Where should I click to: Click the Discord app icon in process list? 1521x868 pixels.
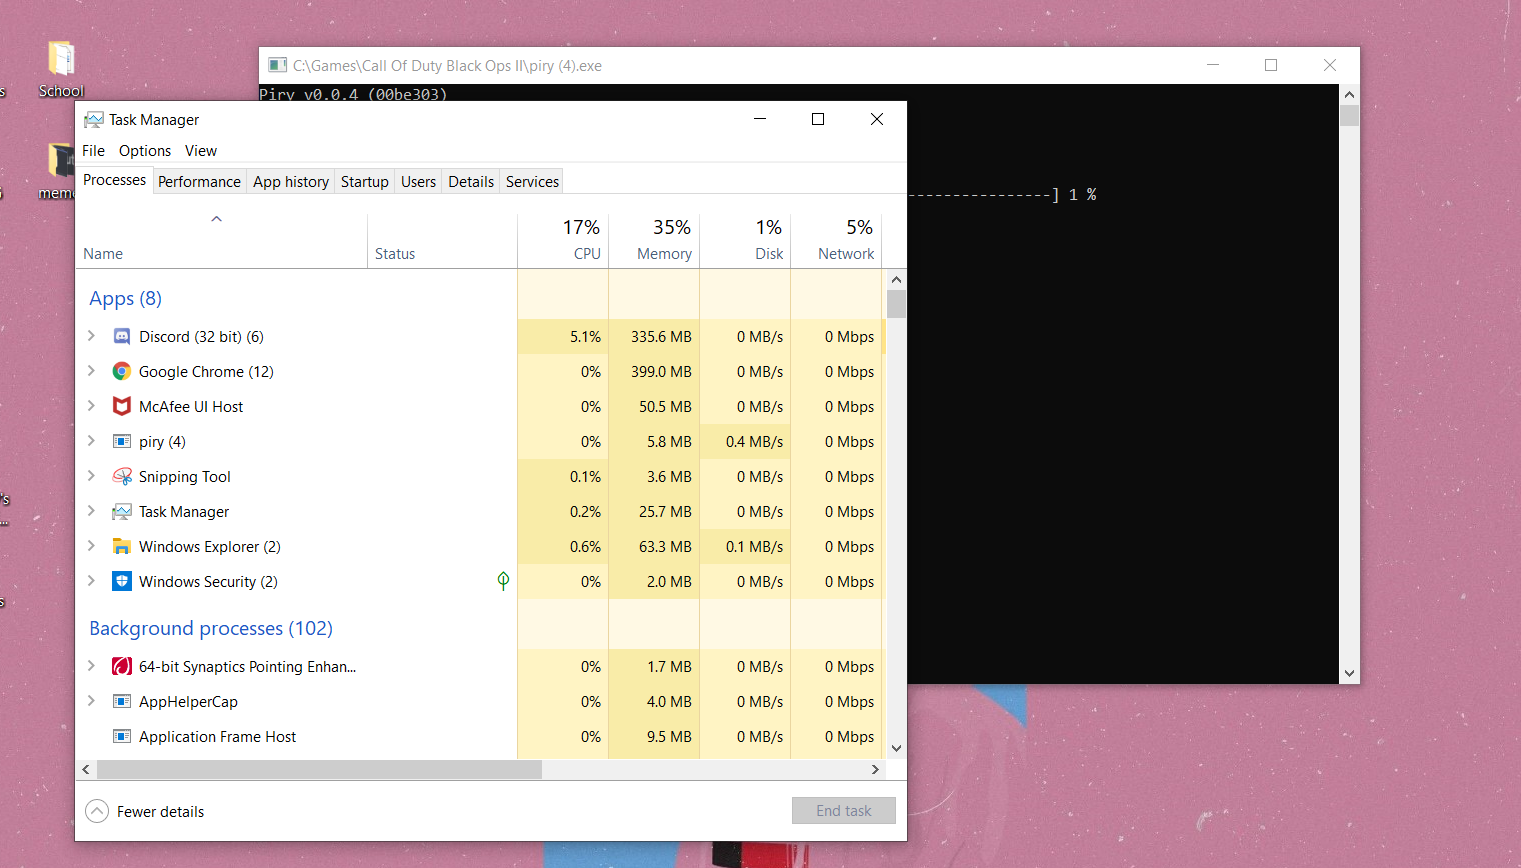122,337
